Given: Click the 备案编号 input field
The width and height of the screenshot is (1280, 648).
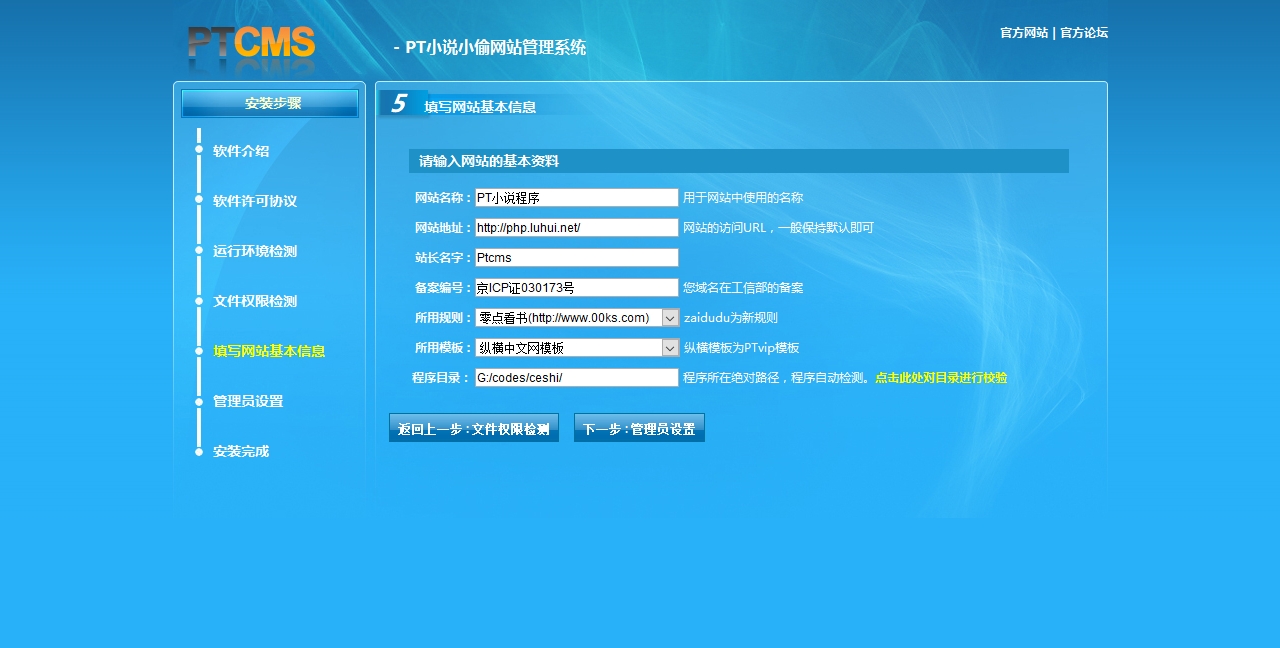Looking at the screenshot, I should tap(577, 288).
